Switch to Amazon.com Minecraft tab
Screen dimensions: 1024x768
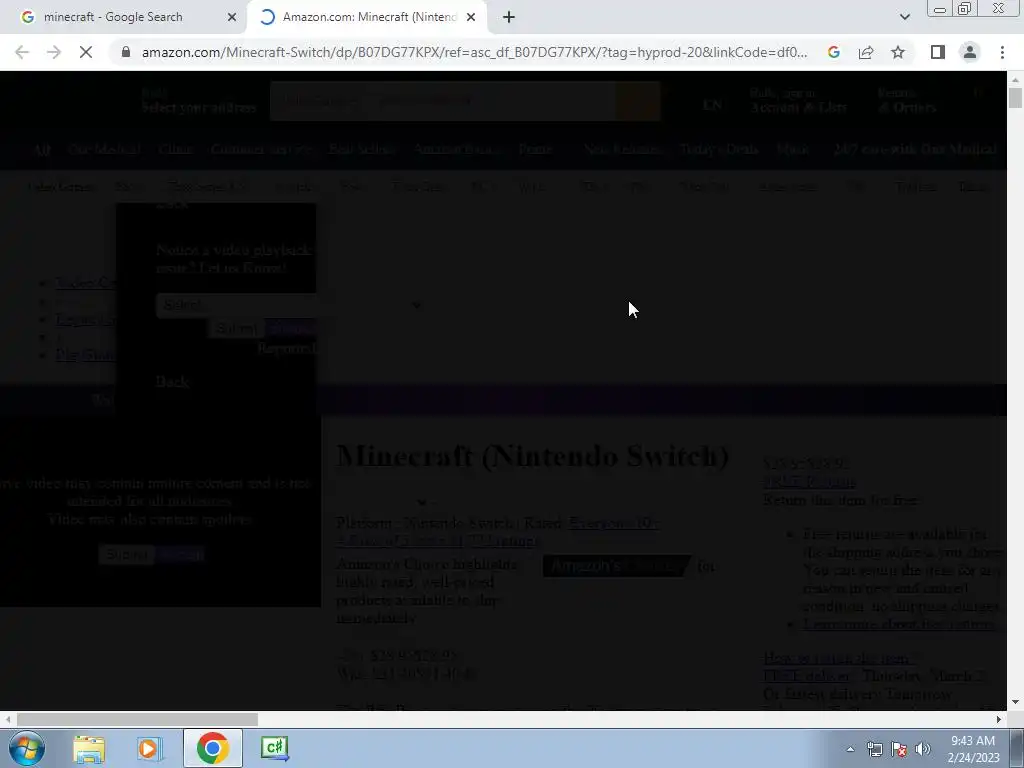[369, 17]
